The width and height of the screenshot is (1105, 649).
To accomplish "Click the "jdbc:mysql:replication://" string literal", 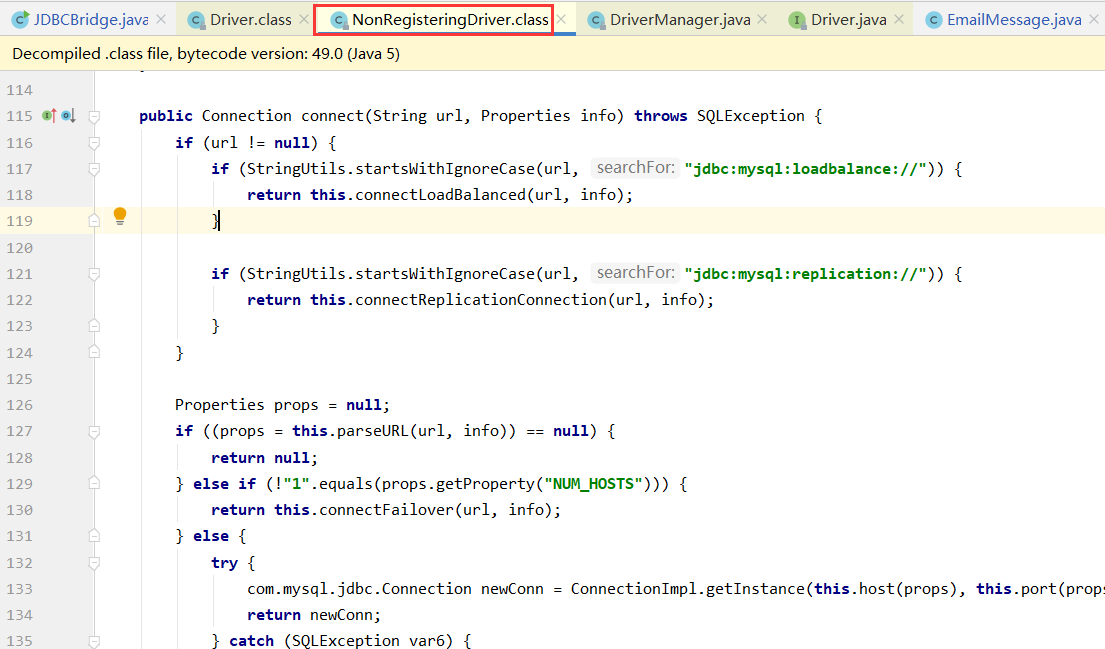I will point(805,274).
